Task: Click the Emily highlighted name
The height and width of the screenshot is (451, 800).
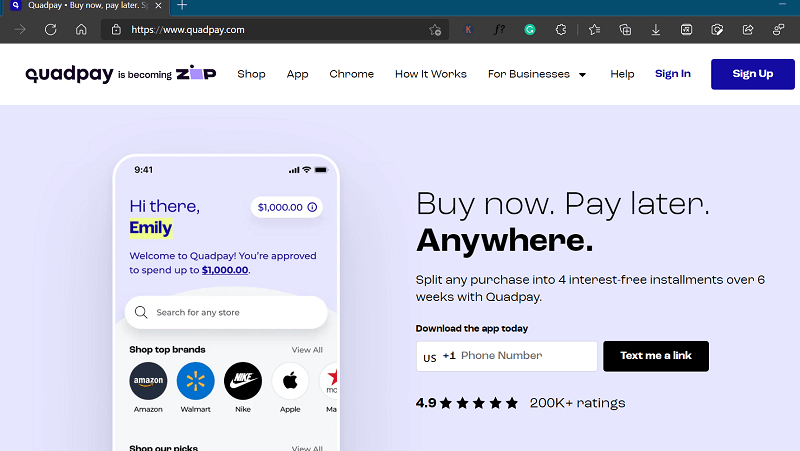Action: point(151,228)
